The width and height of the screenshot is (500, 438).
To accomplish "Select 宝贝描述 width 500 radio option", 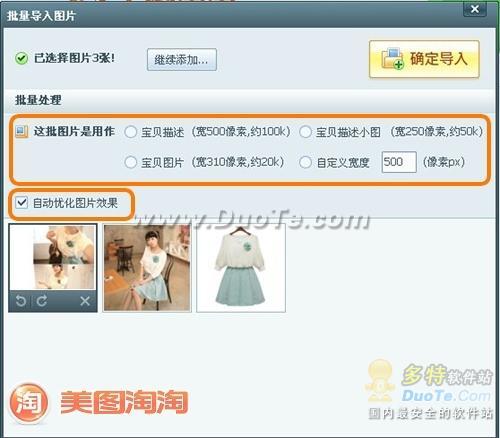I will pos(130,132).
